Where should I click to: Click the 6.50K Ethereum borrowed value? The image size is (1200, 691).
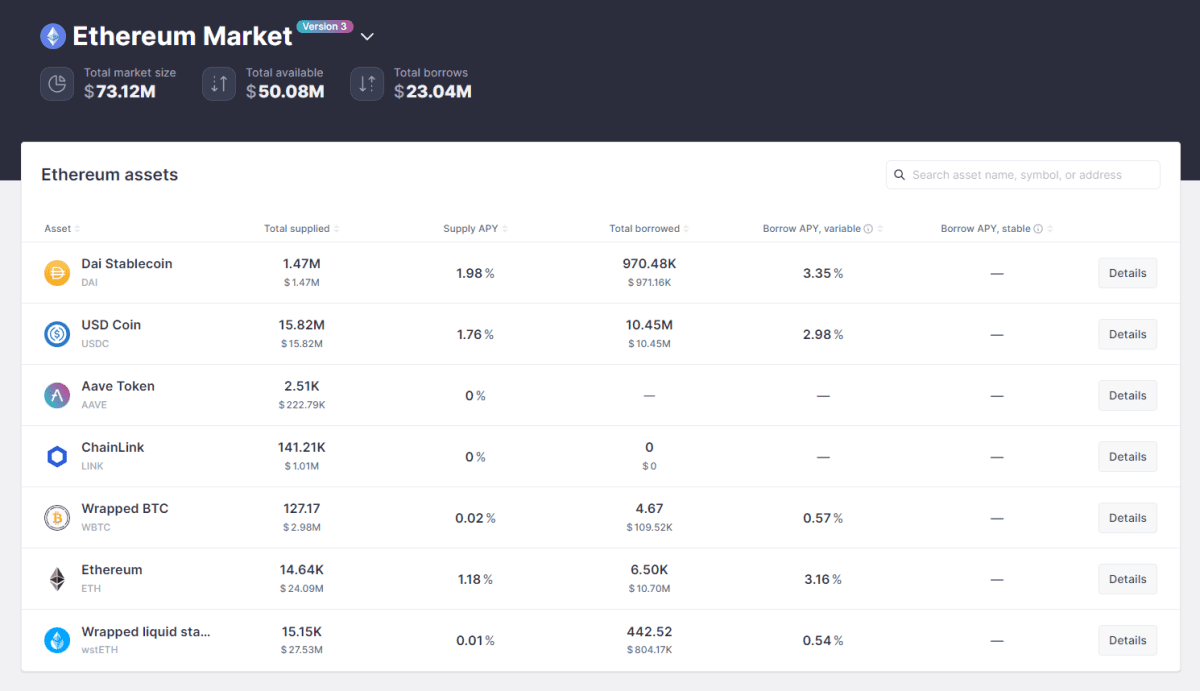coord(649,570)
